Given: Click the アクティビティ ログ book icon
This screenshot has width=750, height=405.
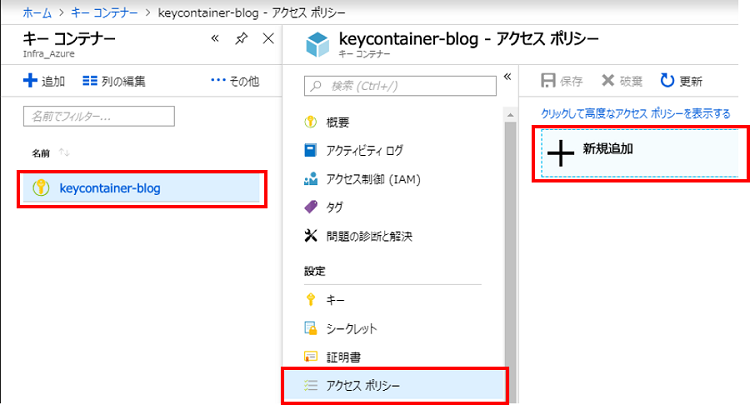Looking at the screenshot, I should [310, 150].
